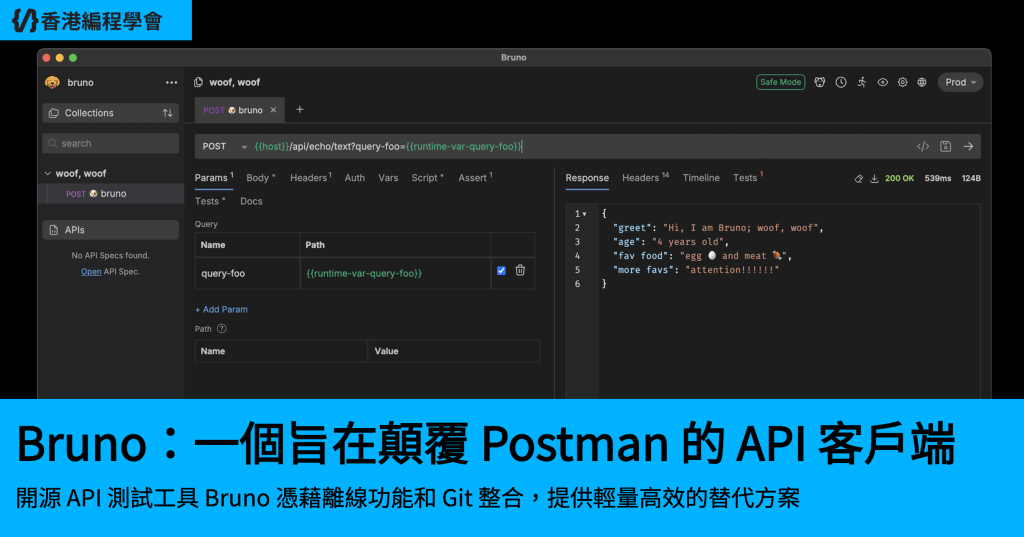Click the {{runtime-var-query-foo}} path cell
The width and height of the screenshot is (1024, 537).
395,273
